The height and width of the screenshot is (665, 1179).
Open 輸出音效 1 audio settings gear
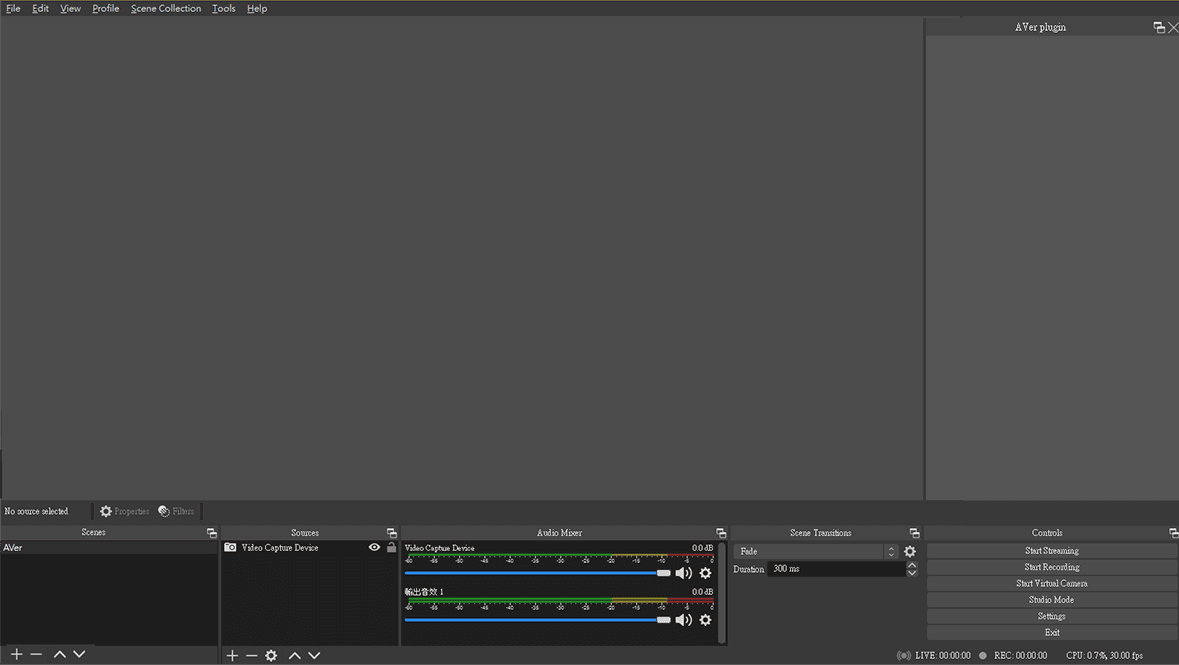705,620
